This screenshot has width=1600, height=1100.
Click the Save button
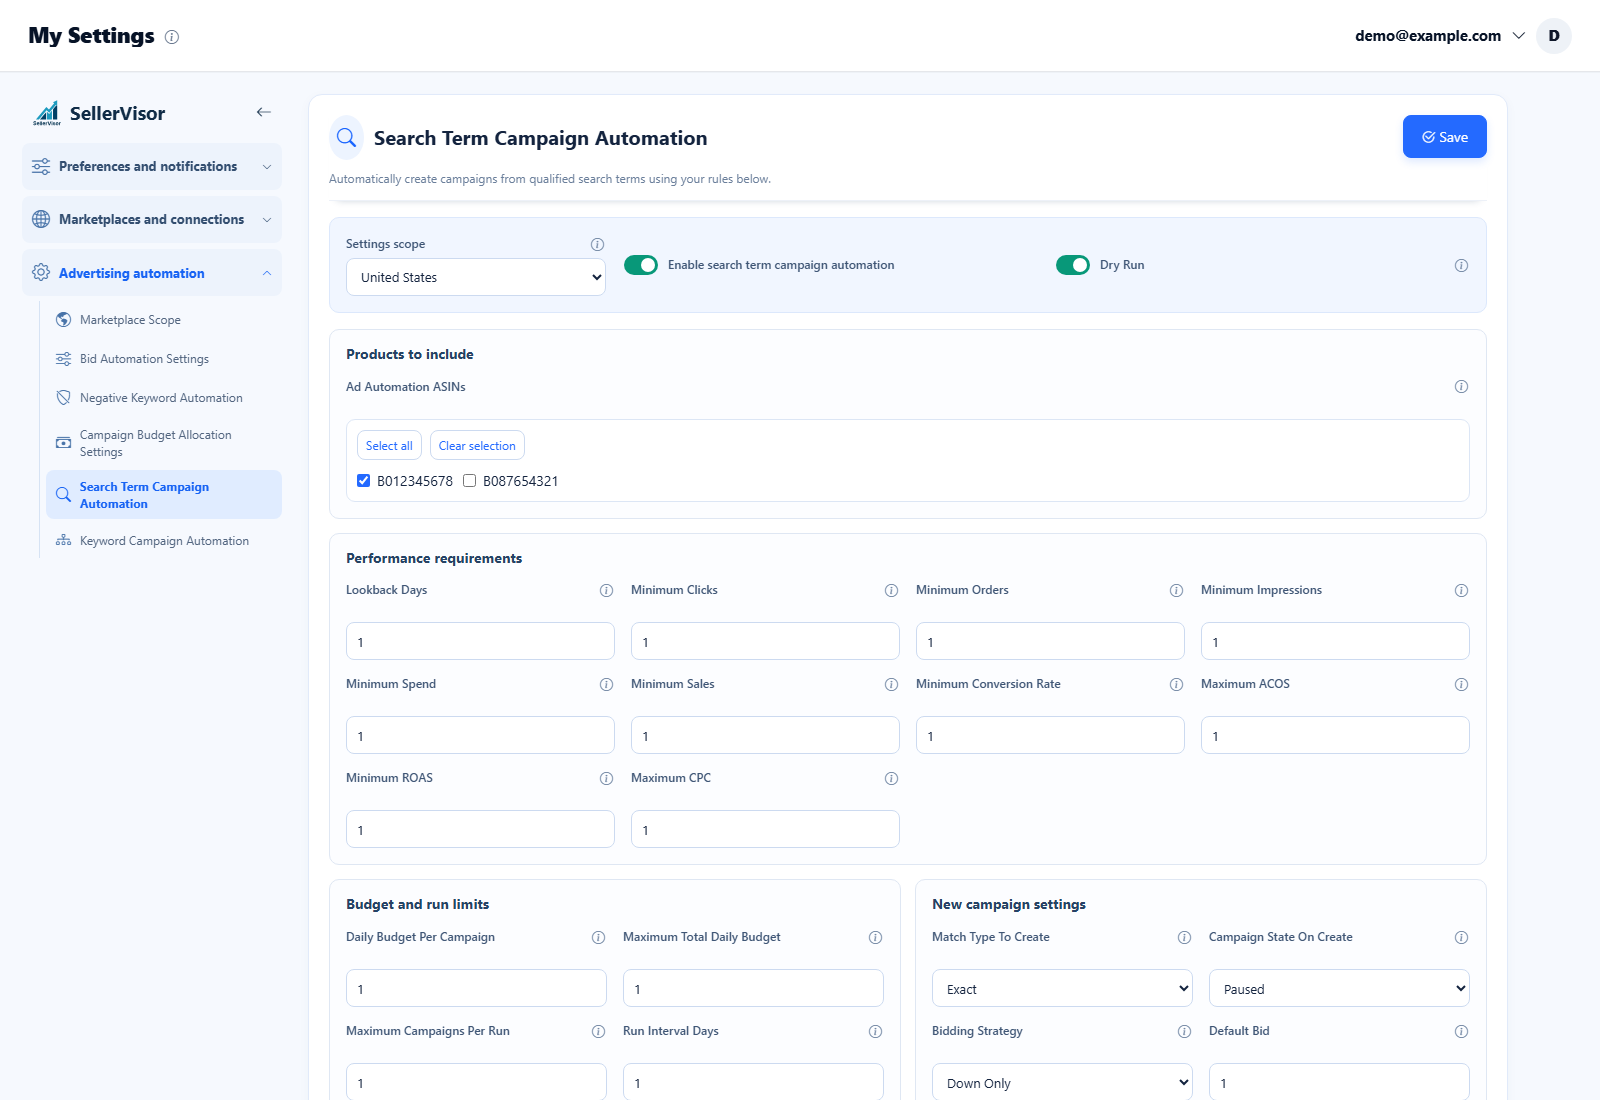(1445, 137)
